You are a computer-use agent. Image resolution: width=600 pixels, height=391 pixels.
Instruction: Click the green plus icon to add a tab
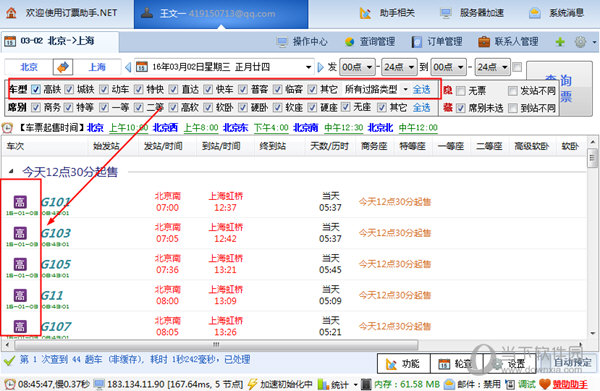click(560, 42)
